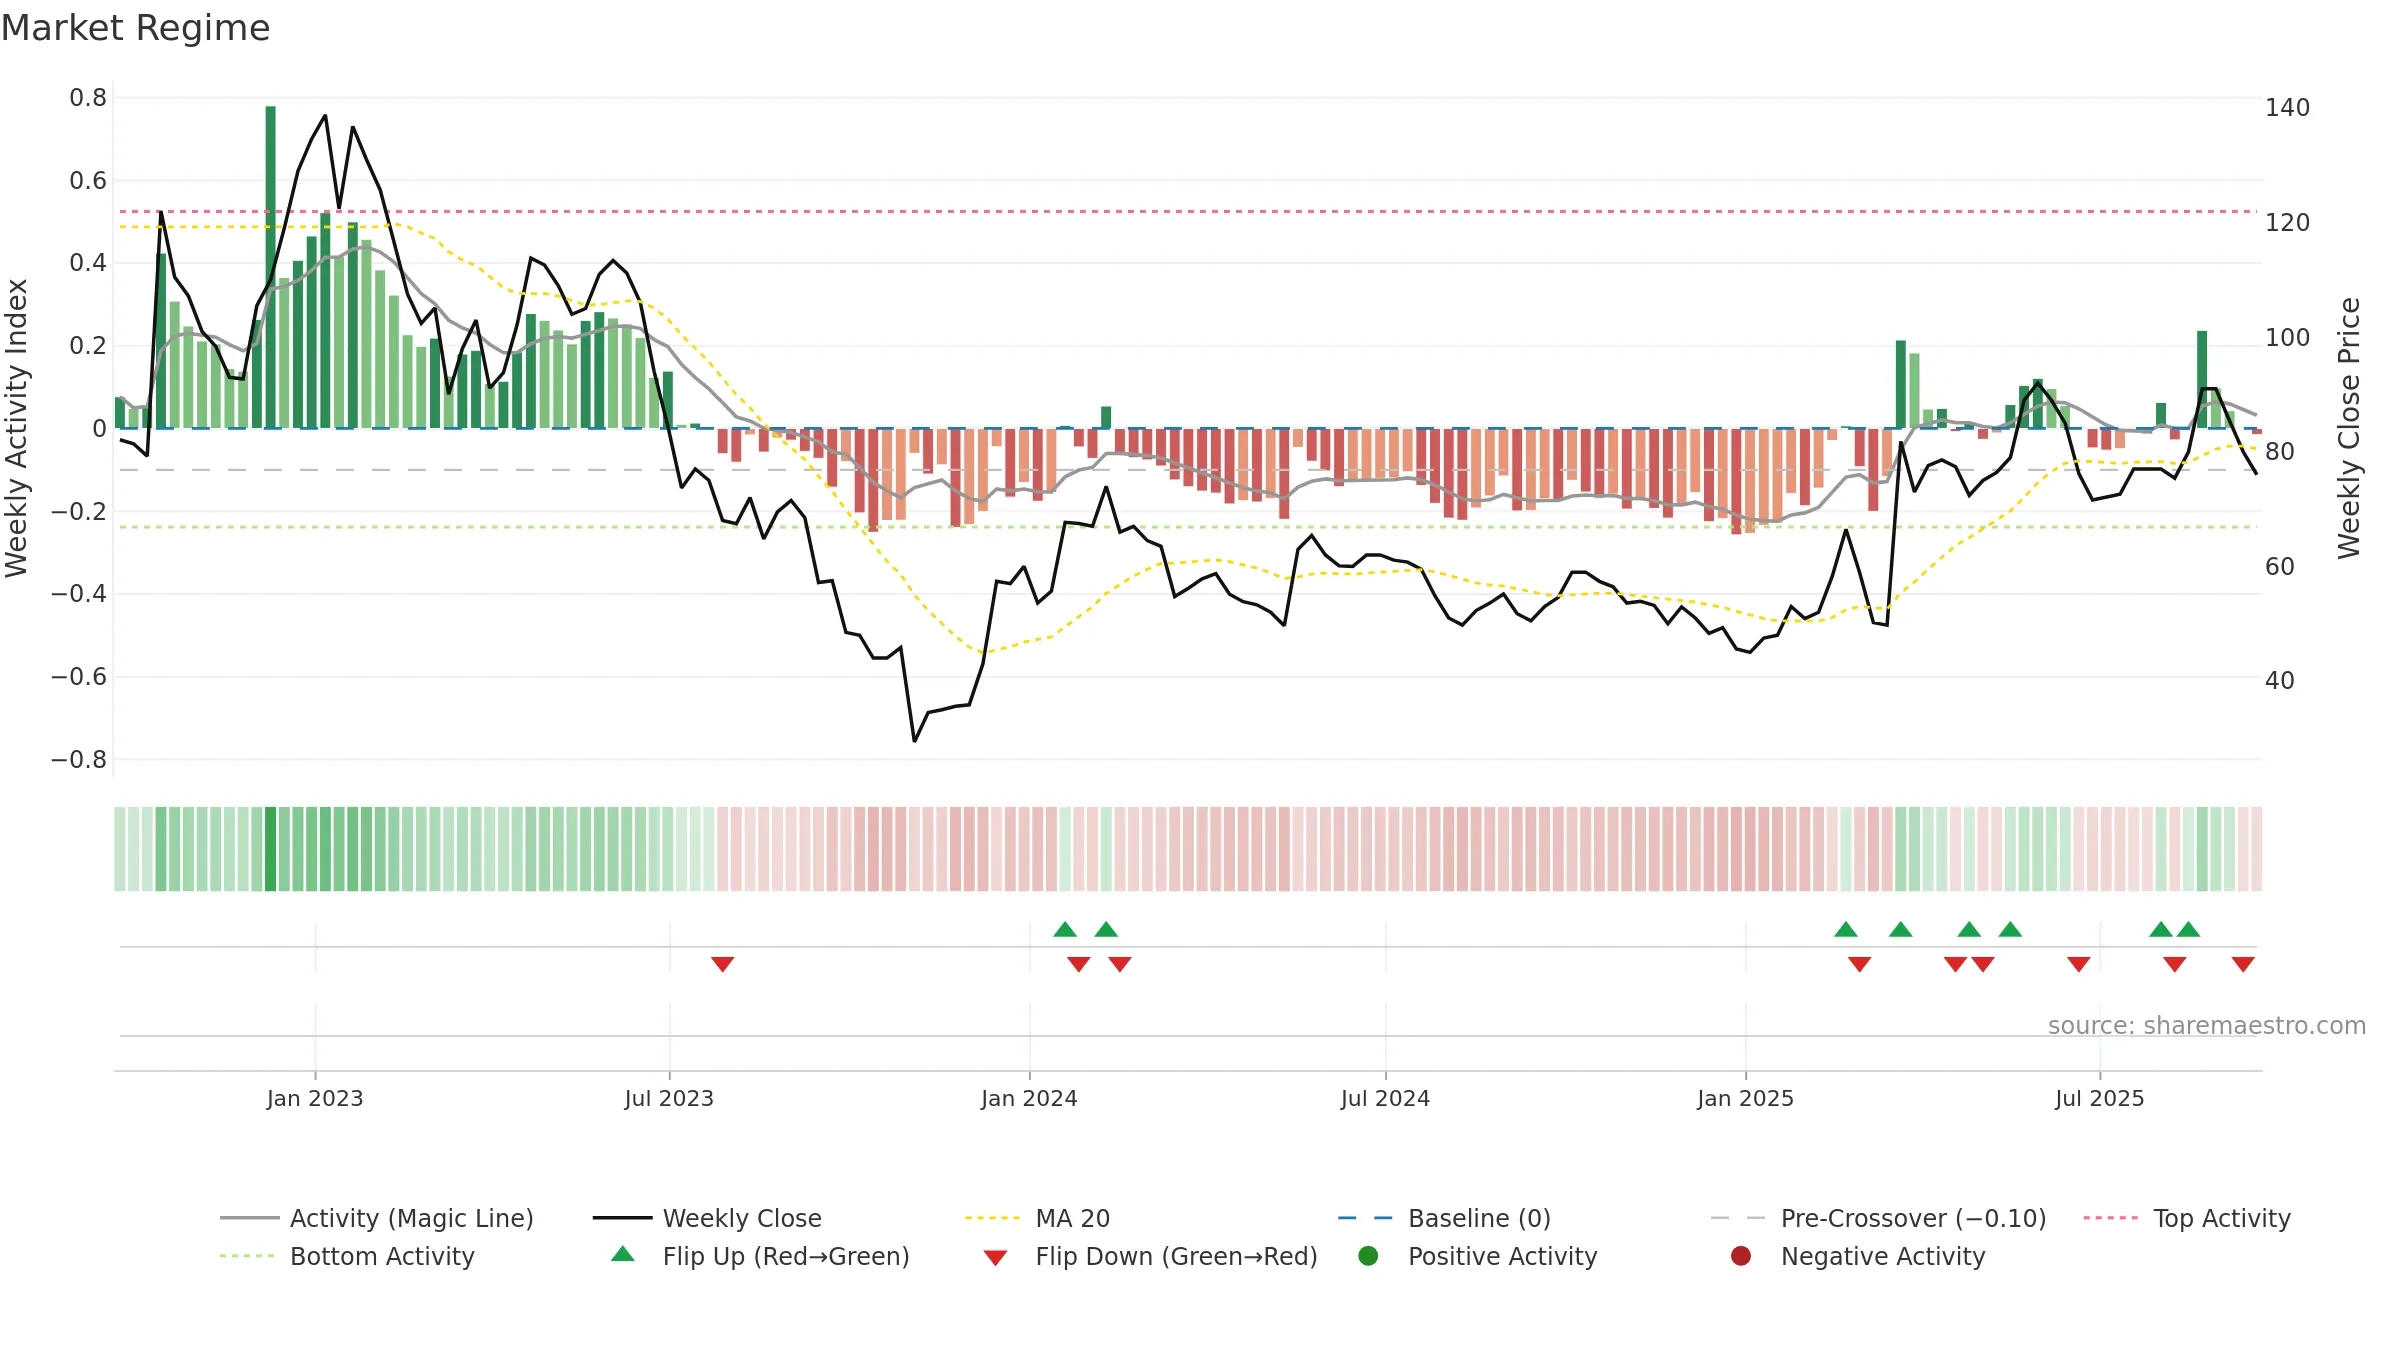Click the Jul 2025 axis label
The height and width of the screenshot is (1350, 2400).
(x=2100, y=1099)
